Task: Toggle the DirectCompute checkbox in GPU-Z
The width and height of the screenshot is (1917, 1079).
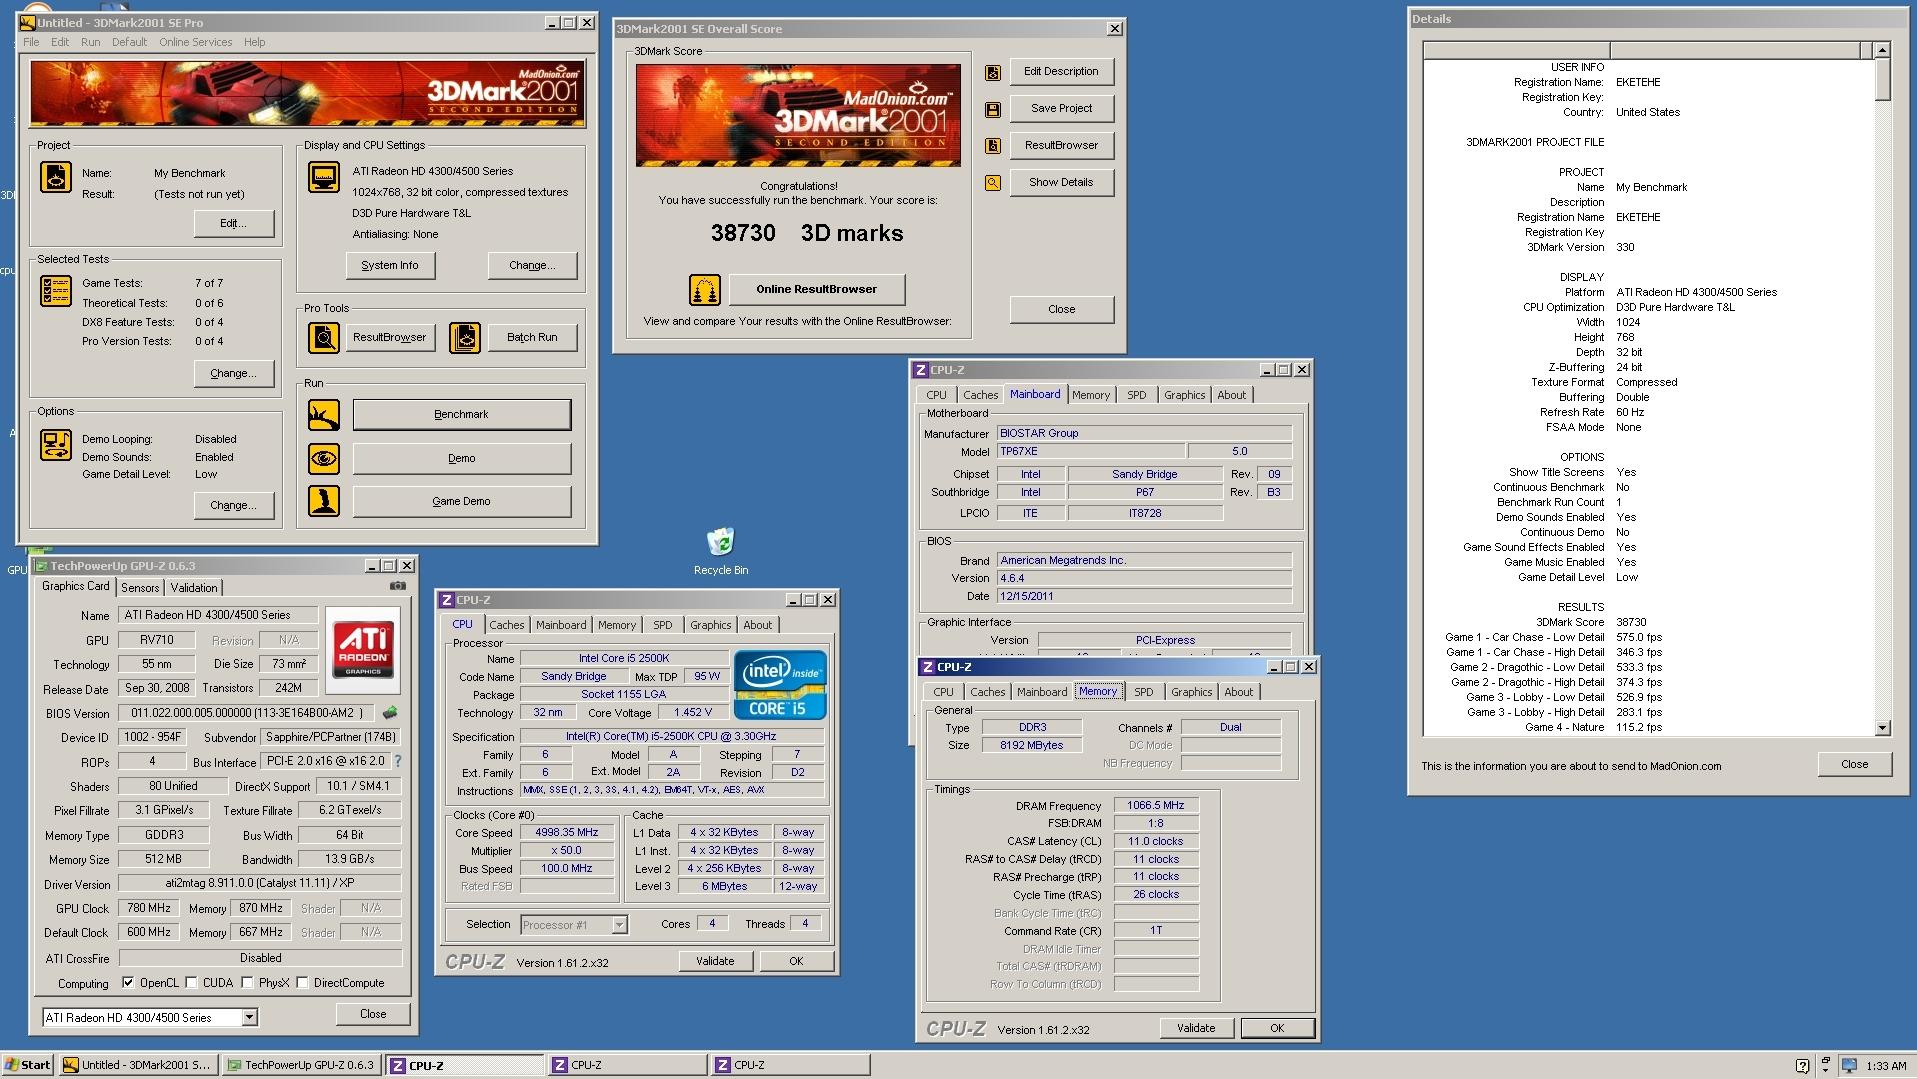Action: click(302, 983)
